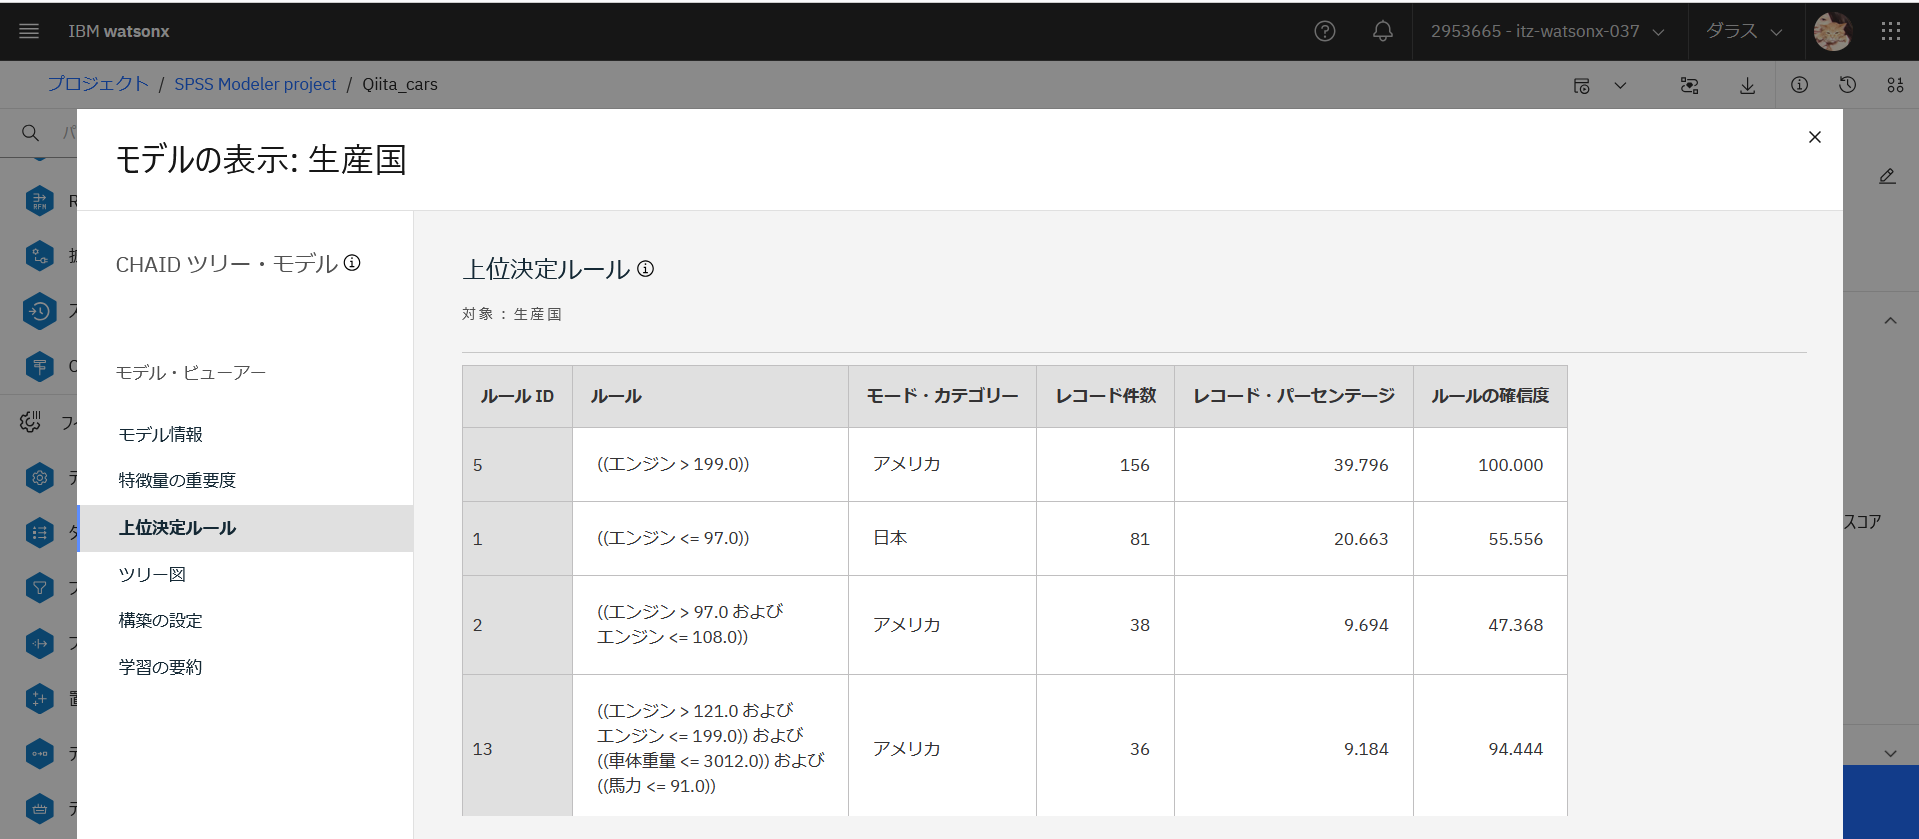1919x839 pixels.
Task: Click the flow parameters exchange icon
Action: pos(1690,86)
